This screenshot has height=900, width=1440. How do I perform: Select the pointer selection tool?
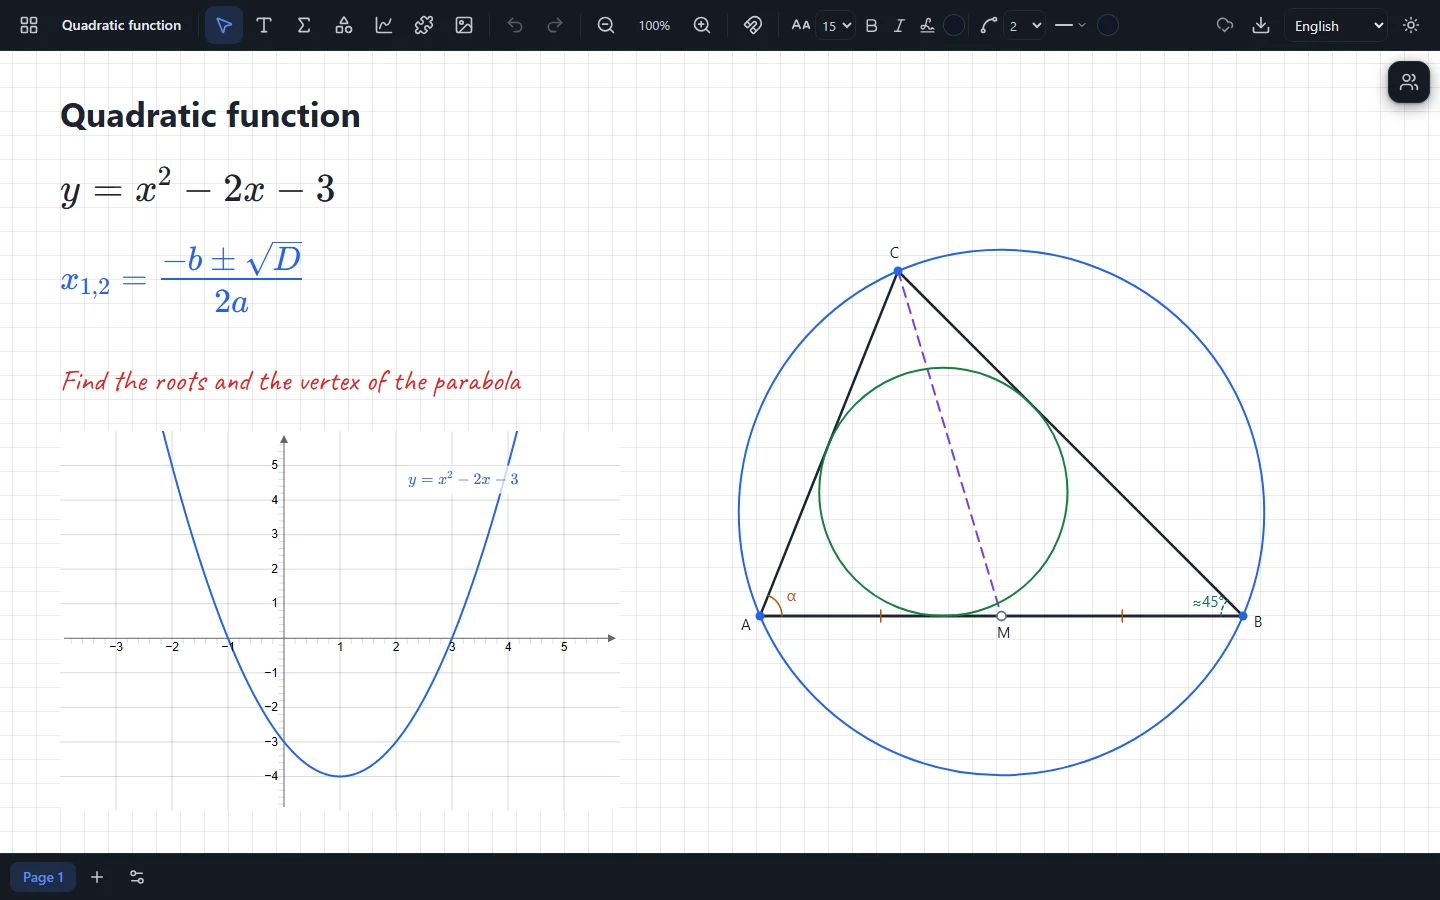(224, 25)
